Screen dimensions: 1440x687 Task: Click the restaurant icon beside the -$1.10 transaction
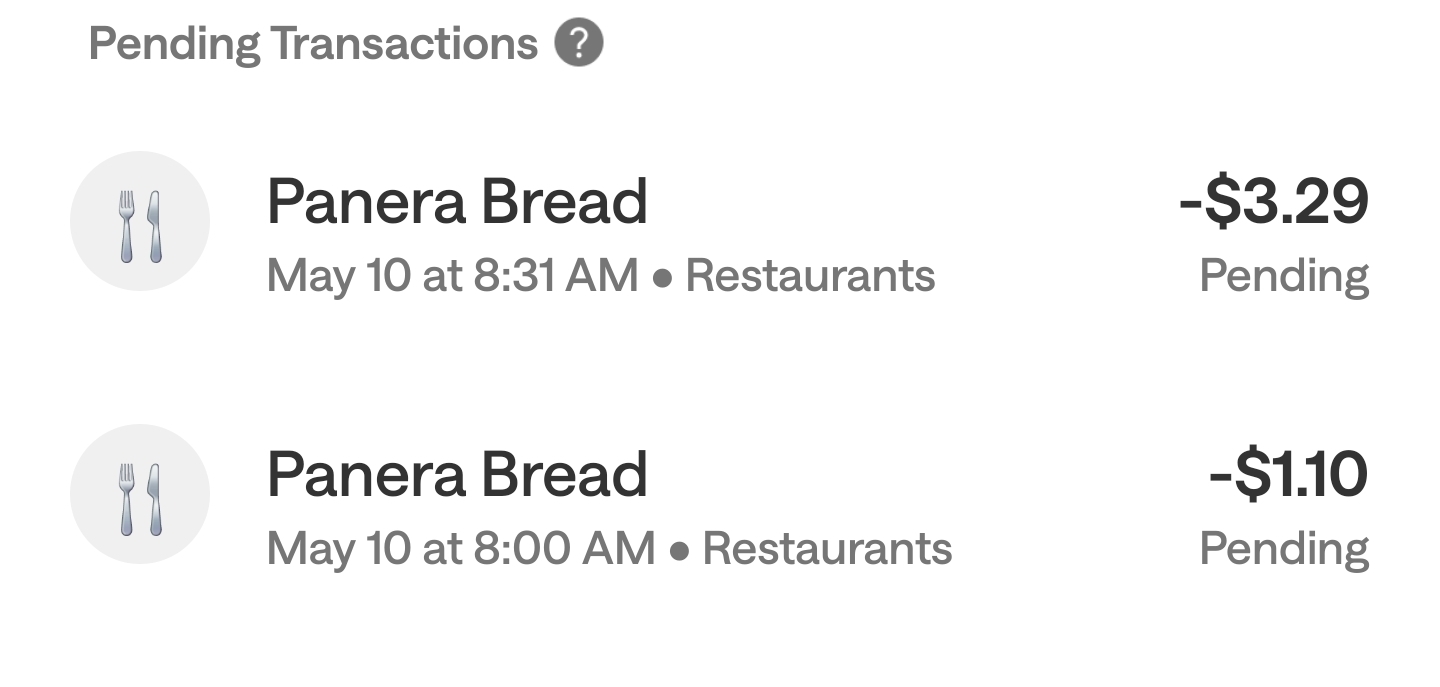click(140, 494)
